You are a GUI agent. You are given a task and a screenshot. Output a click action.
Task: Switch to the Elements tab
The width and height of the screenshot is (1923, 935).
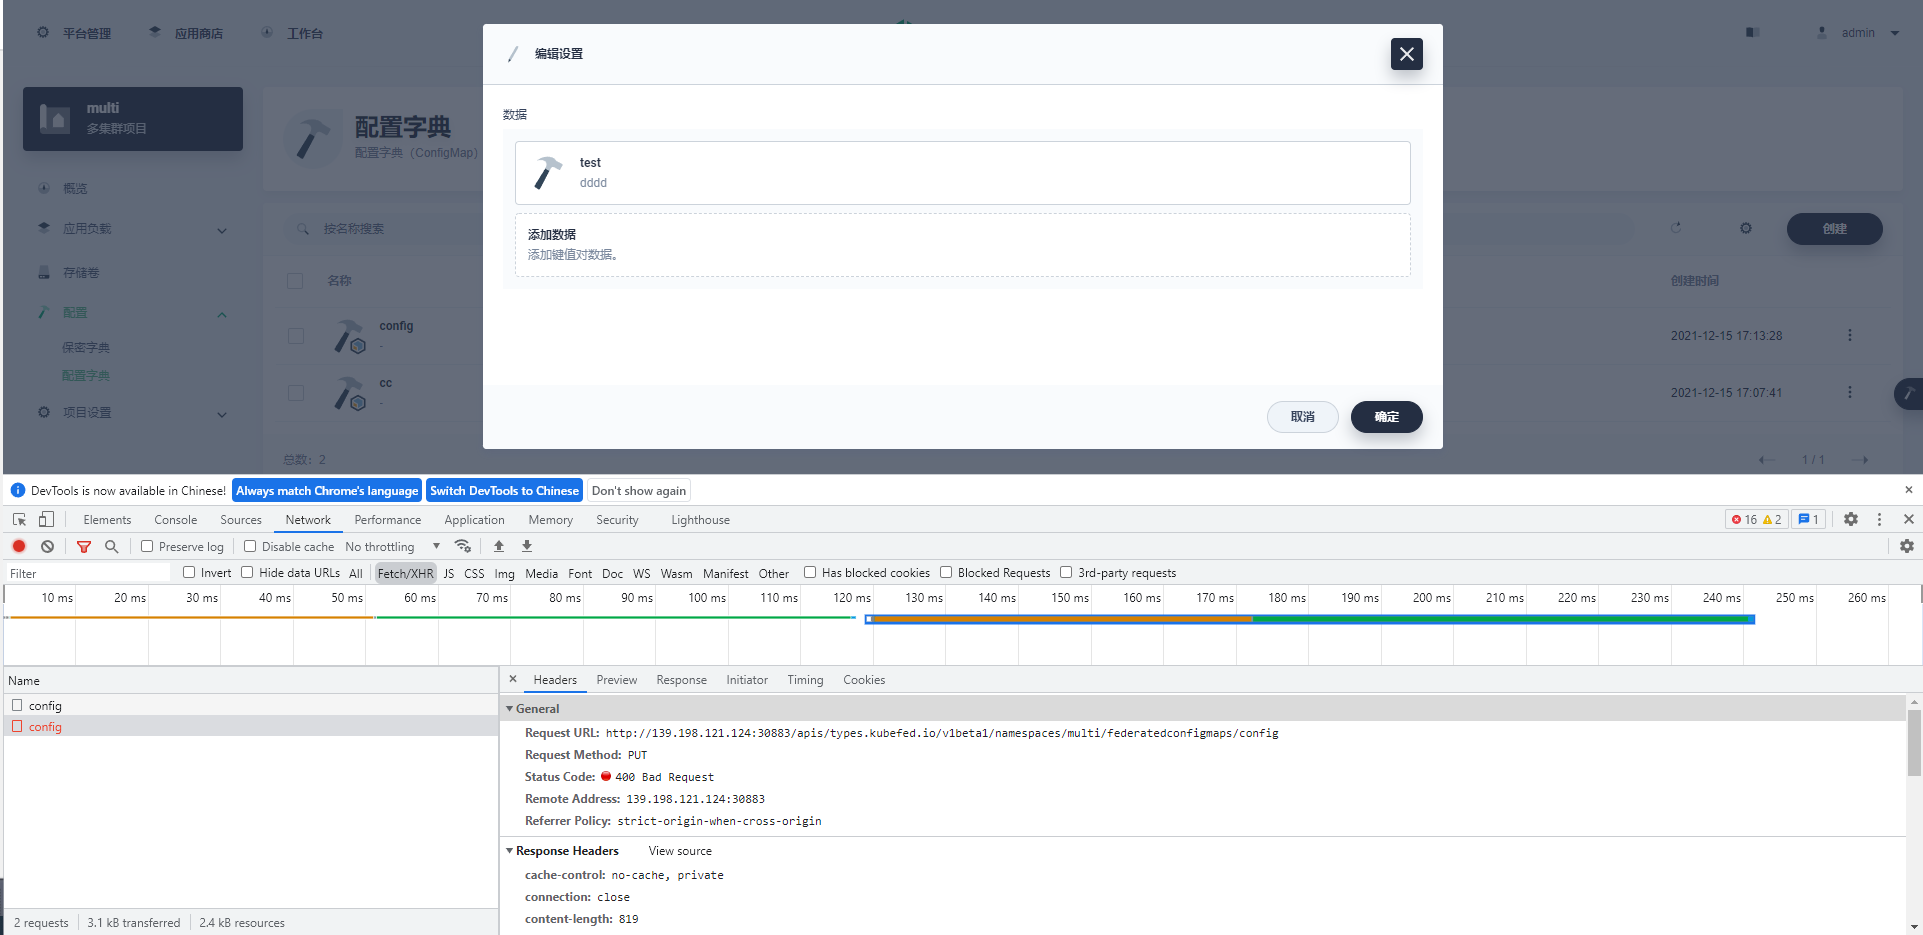[x=107, y=519]
